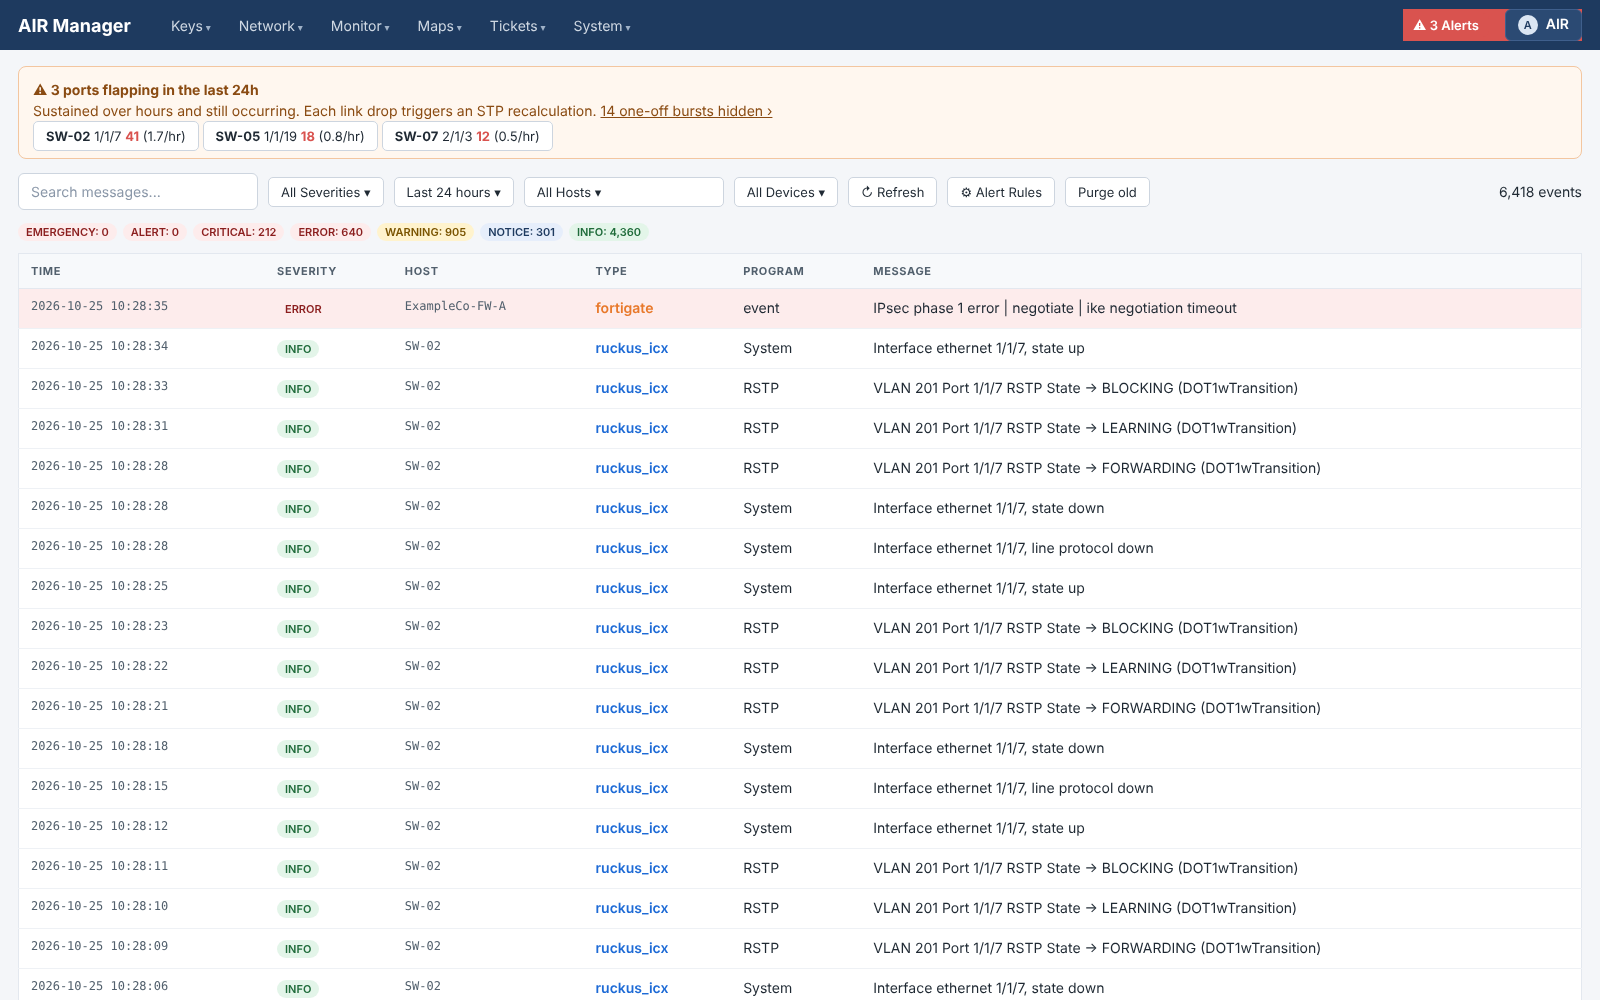Click the AIR Manager logo

tap(74, 26)
